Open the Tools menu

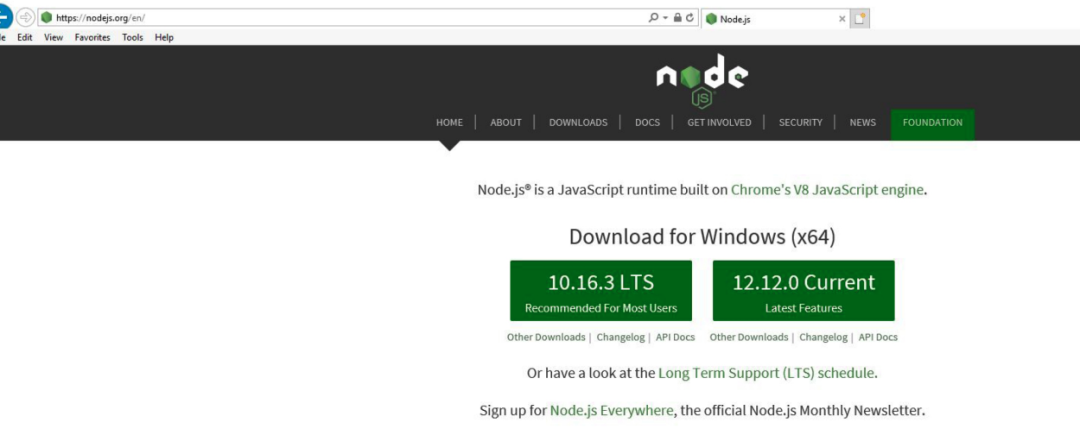[133, 38]
